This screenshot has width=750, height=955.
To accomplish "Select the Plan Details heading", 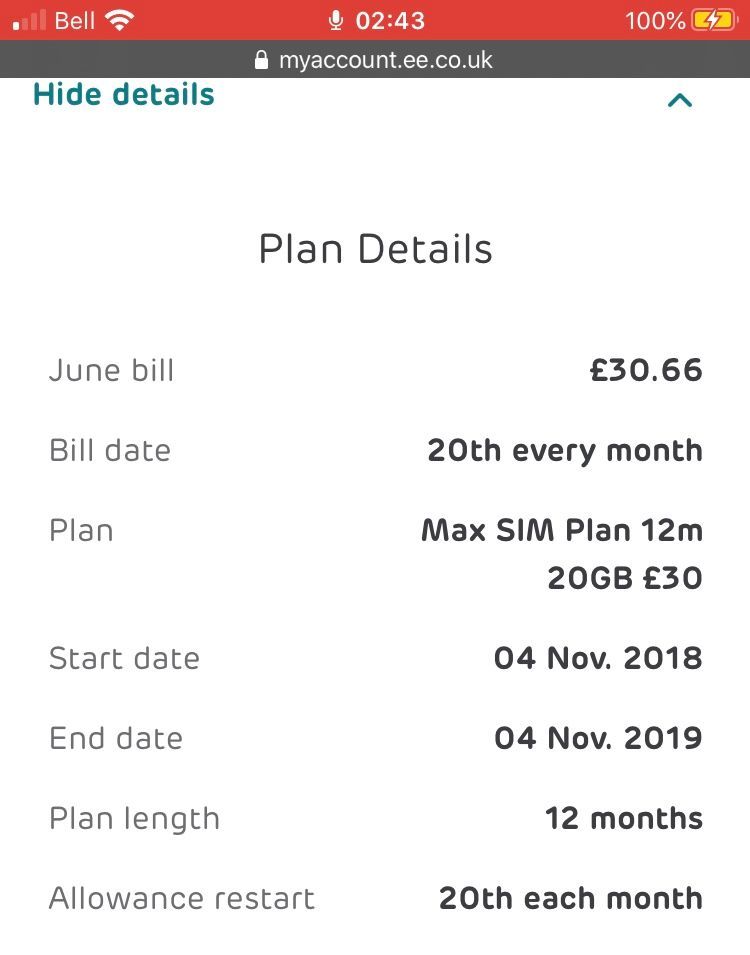I will coord(375,249).
